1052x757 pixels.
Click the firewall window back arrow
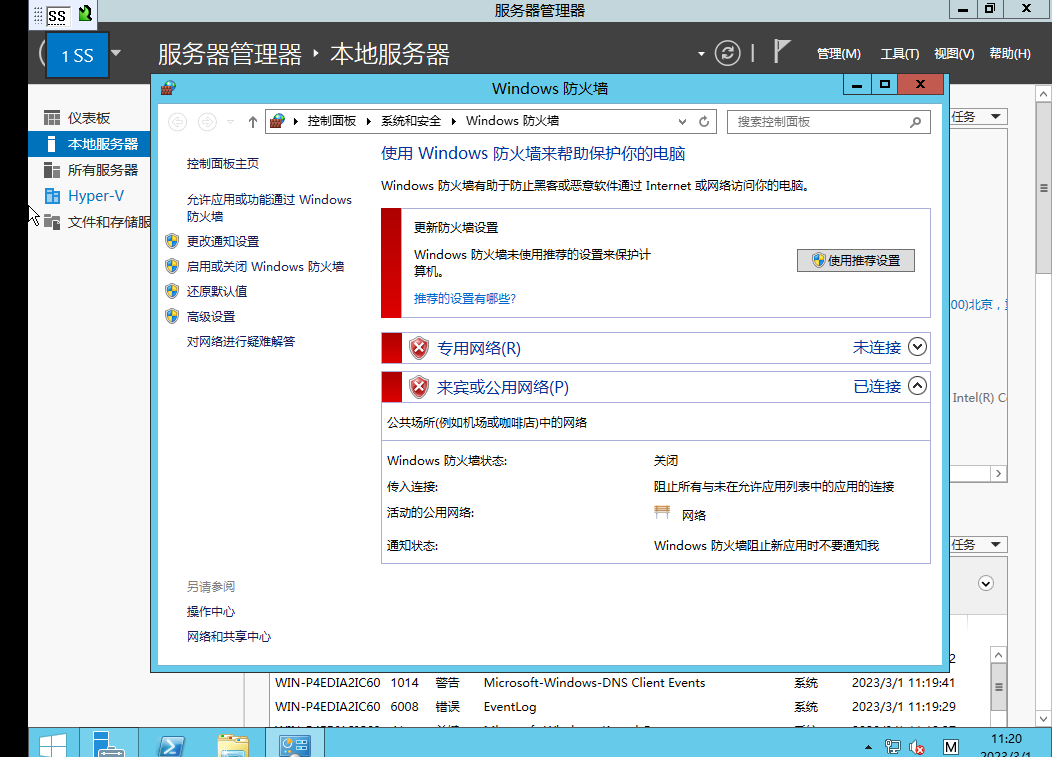pyautogui.click(x=178, y=121)
